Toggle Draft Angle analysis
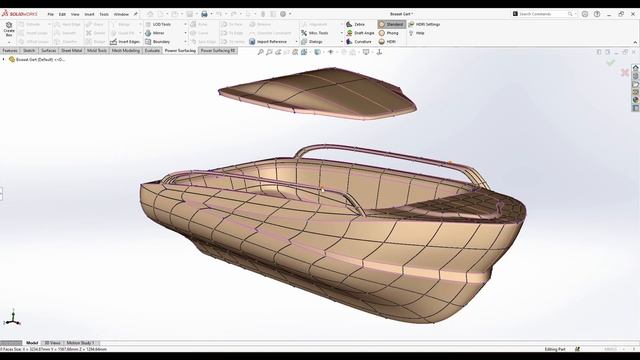 (360, 33)
